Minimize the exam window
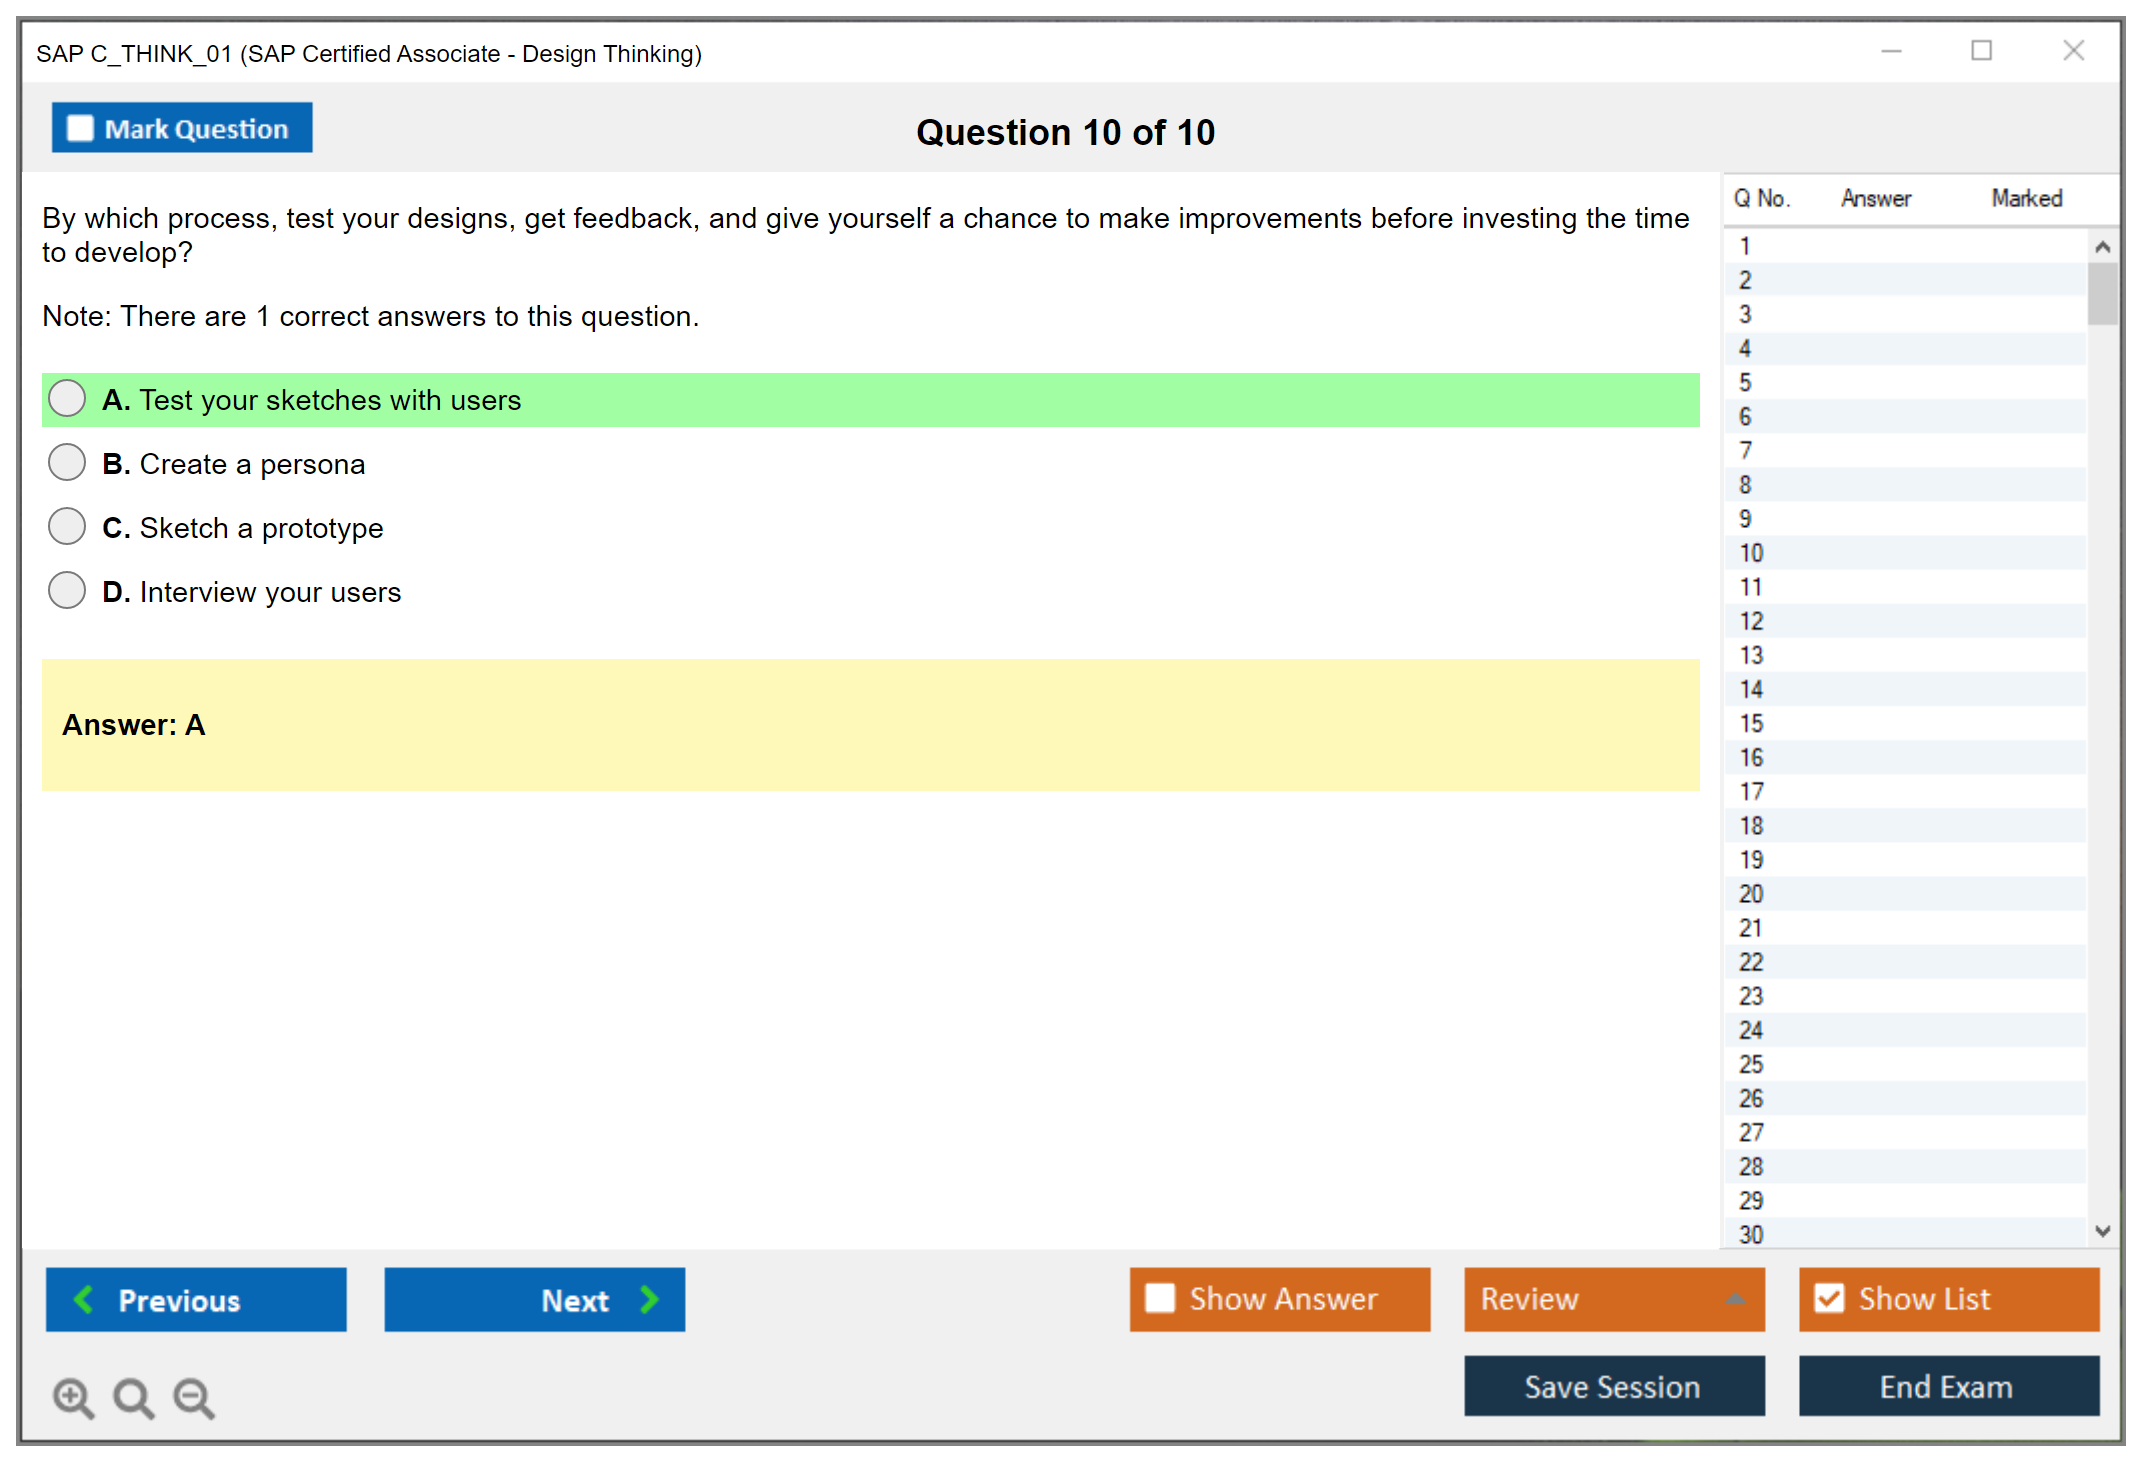 click(1891, 51)
